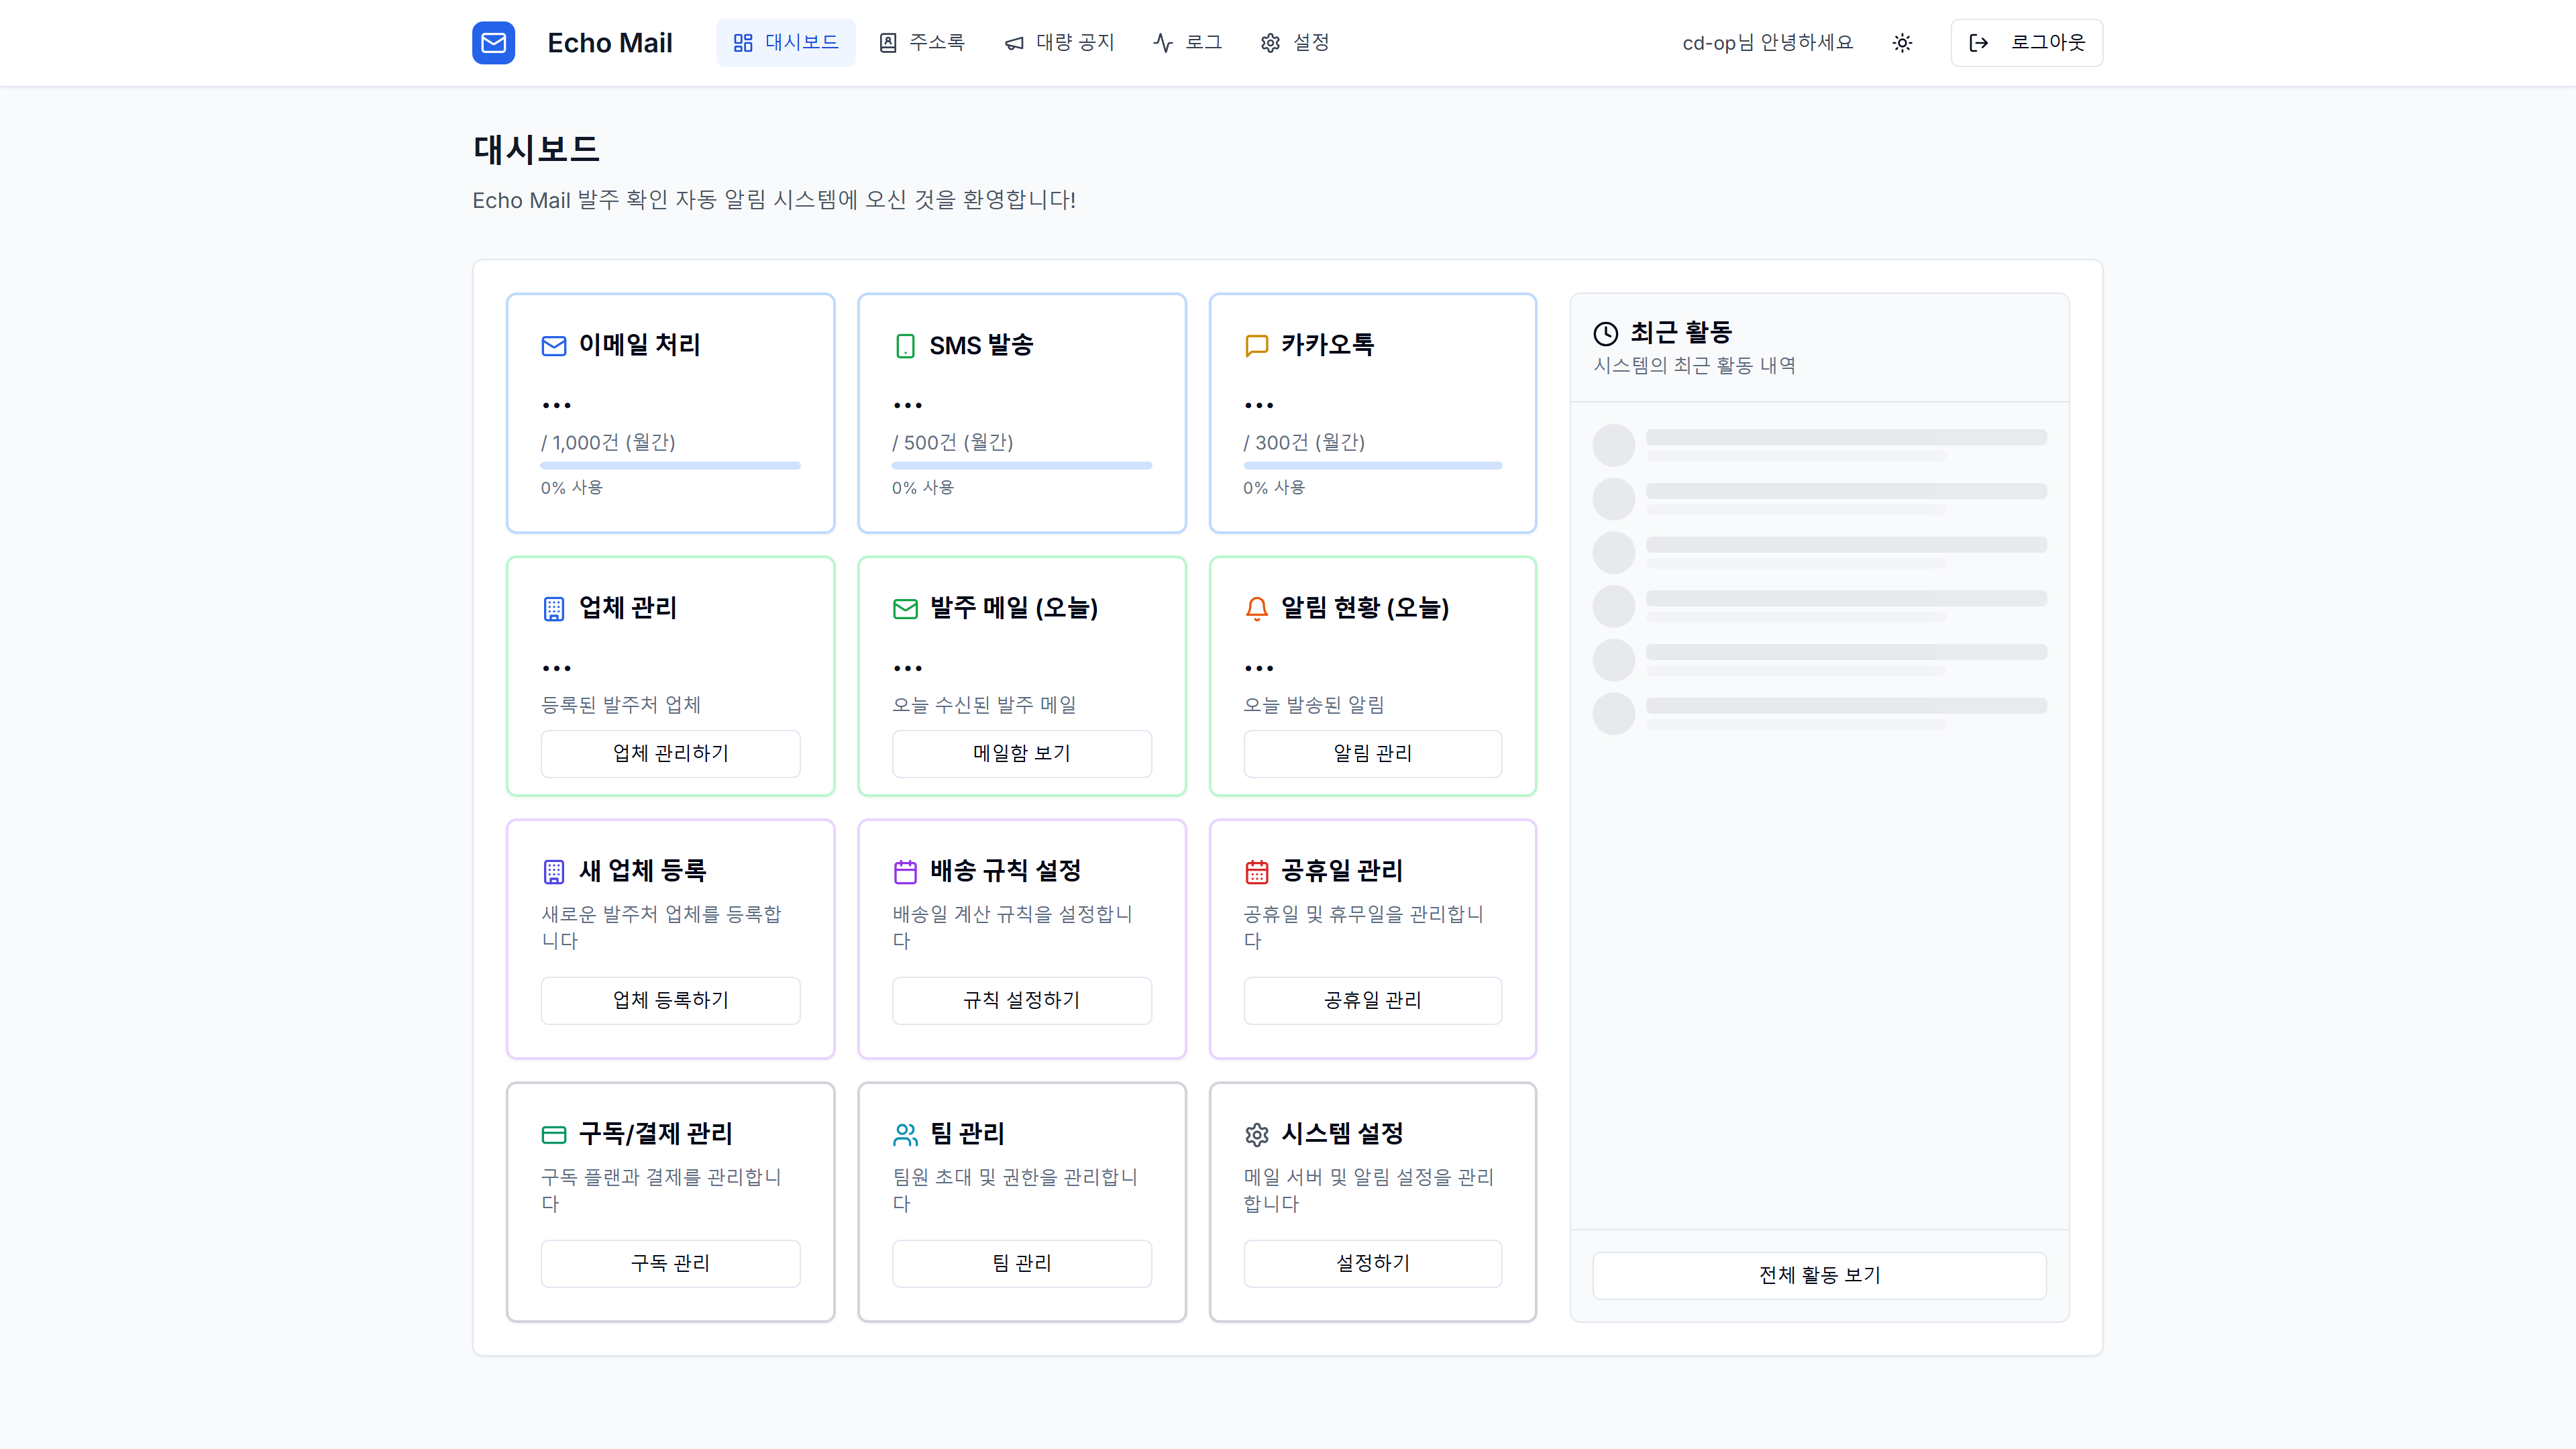This screenshot has height=1449, width=2576.
Task: Click the credit card icon on 구독/결제 관리 card
Action: pyautogui.click(x=554, y=1134)
